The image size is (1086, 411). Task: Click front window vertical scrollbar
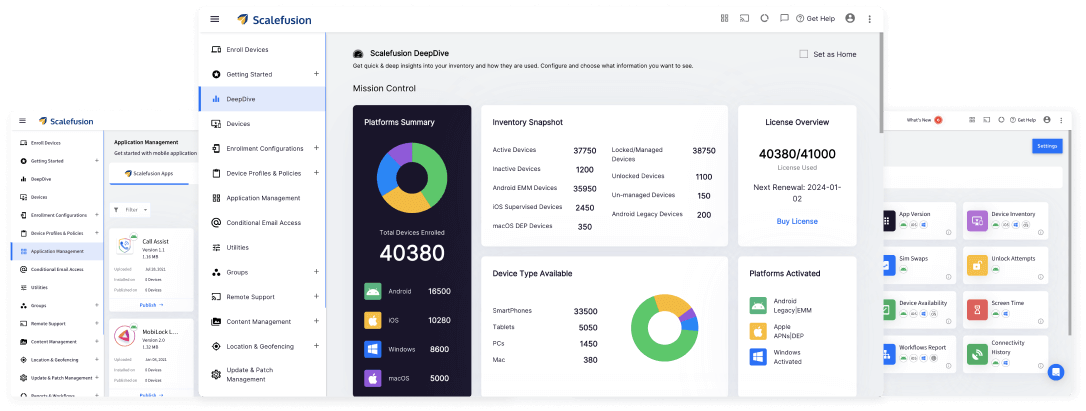880,83
